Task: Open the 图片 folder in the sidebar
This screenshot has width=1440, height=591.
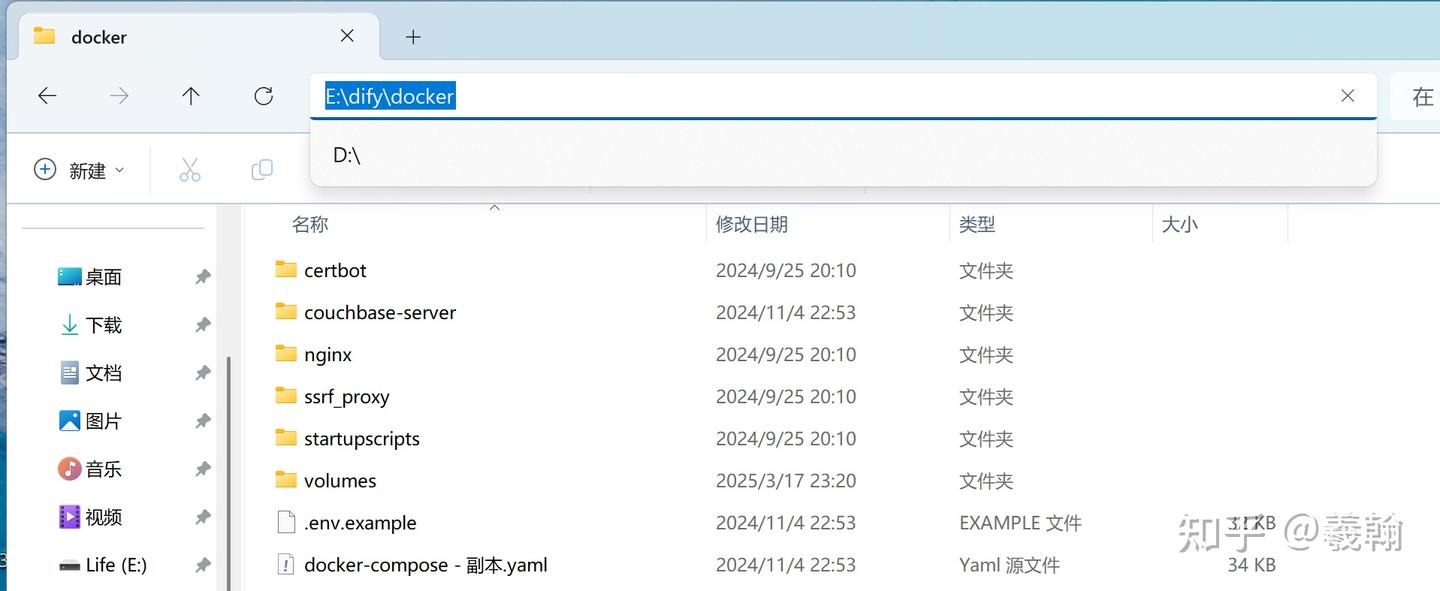Action: [104, 420]
